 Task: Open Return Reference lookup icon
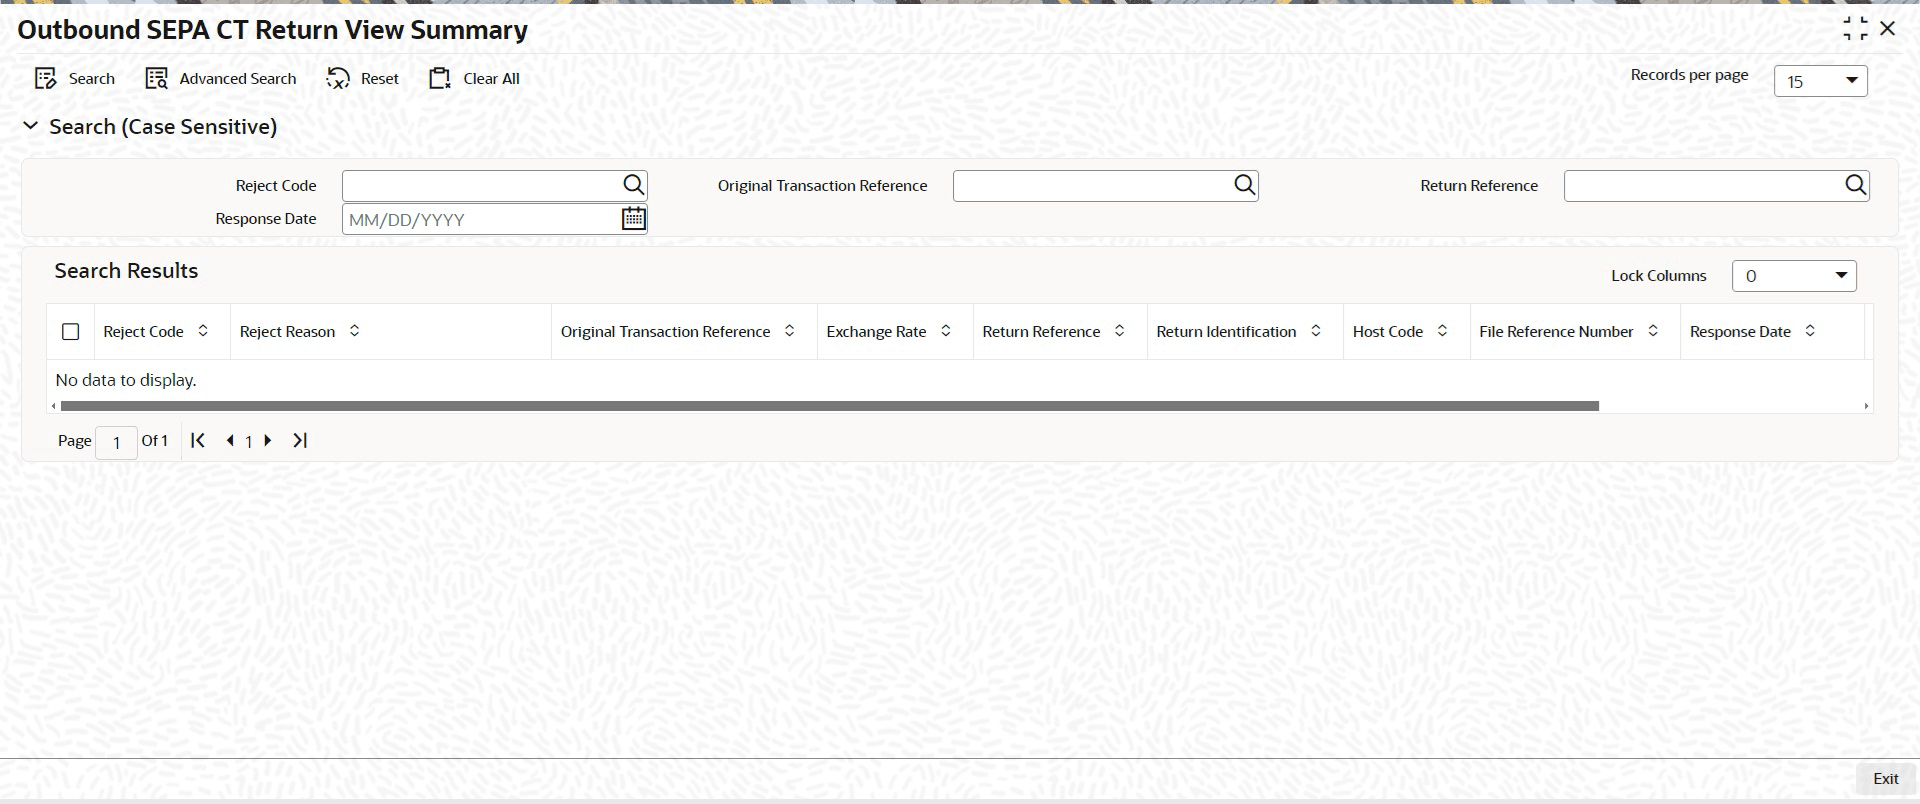click(1855, 185)
